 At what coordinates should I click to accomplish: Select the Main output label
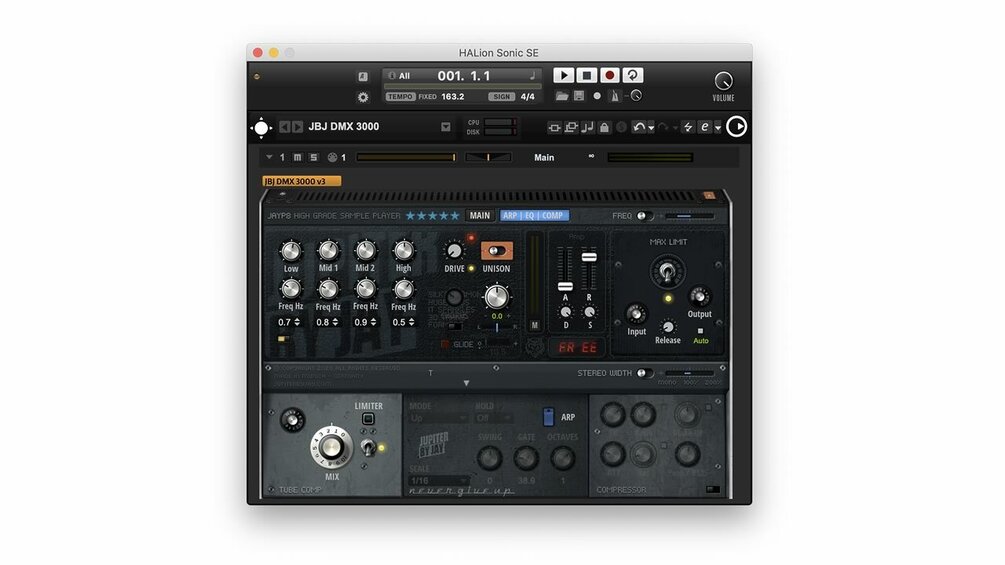pos(544,158)
